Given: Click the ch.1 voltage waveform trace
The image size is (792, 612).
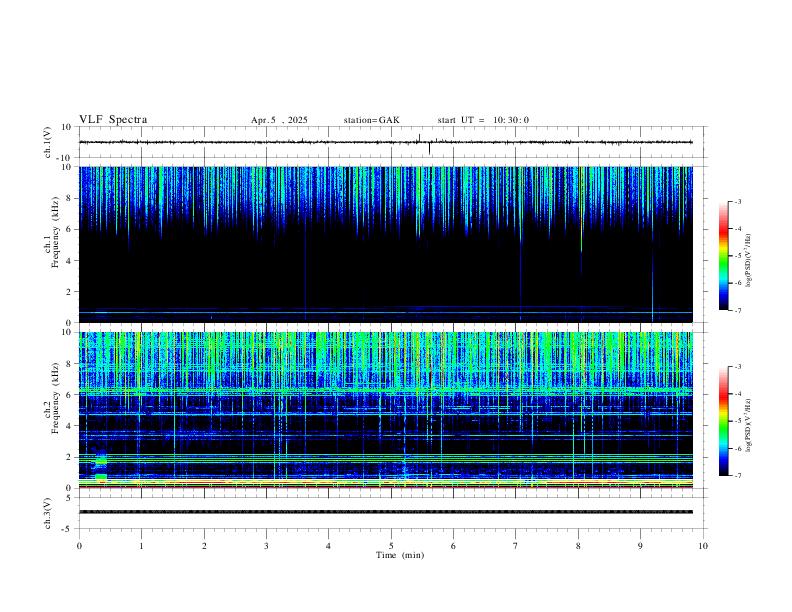Looking at the screenshot, I should pos(386,142).
